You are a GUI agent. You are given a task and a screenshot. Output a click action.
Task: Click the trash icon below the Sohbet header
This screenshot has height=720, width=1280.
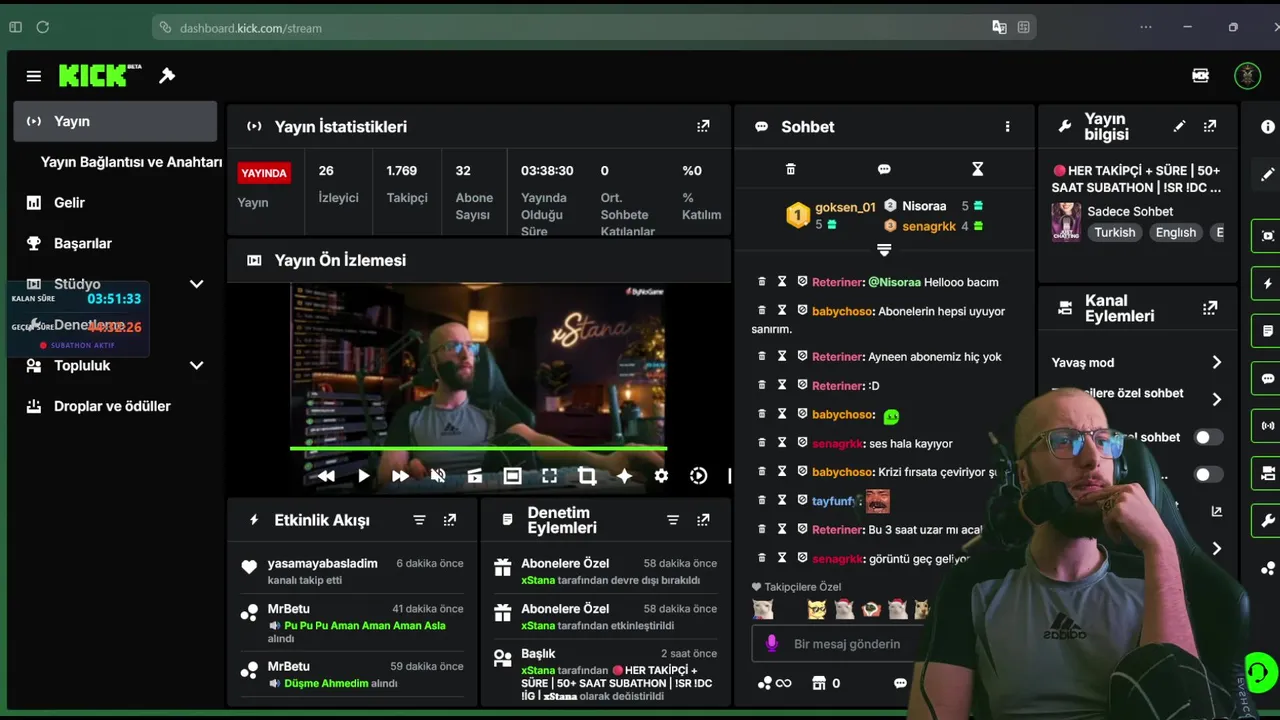tap(790, 169)
